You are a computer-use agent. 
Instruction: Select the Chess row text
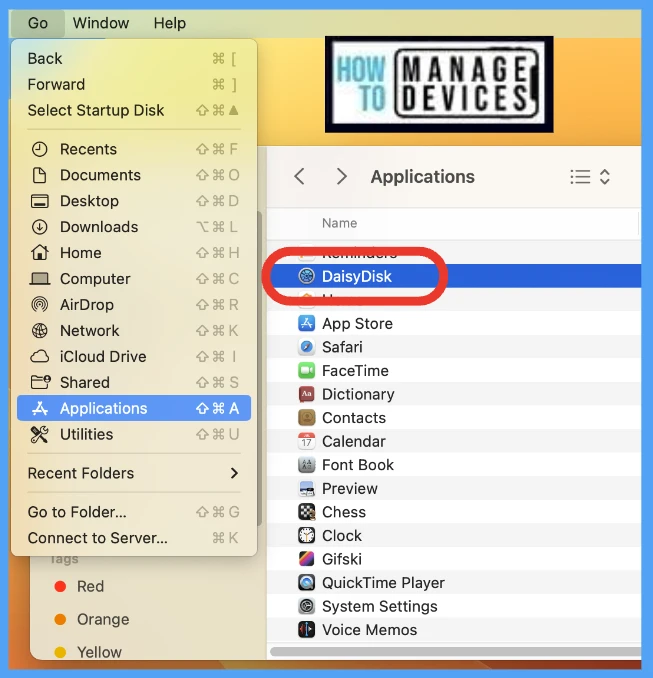point(344,512)
